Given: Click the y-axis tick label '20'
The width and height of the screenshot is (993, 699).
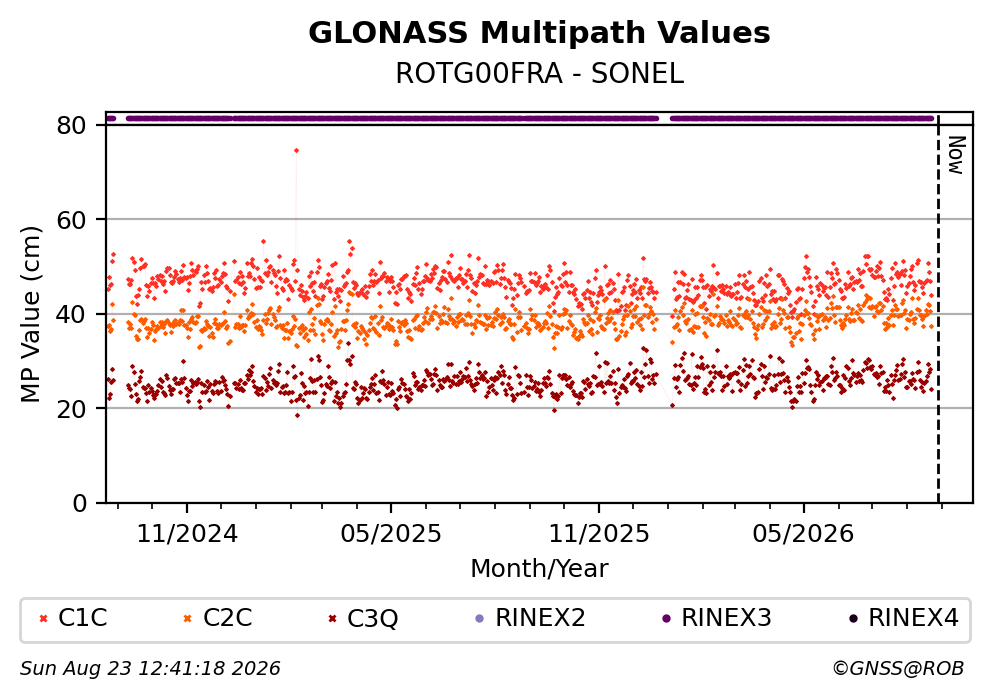Looking at the screenshot, I should (x=71, y=408).
